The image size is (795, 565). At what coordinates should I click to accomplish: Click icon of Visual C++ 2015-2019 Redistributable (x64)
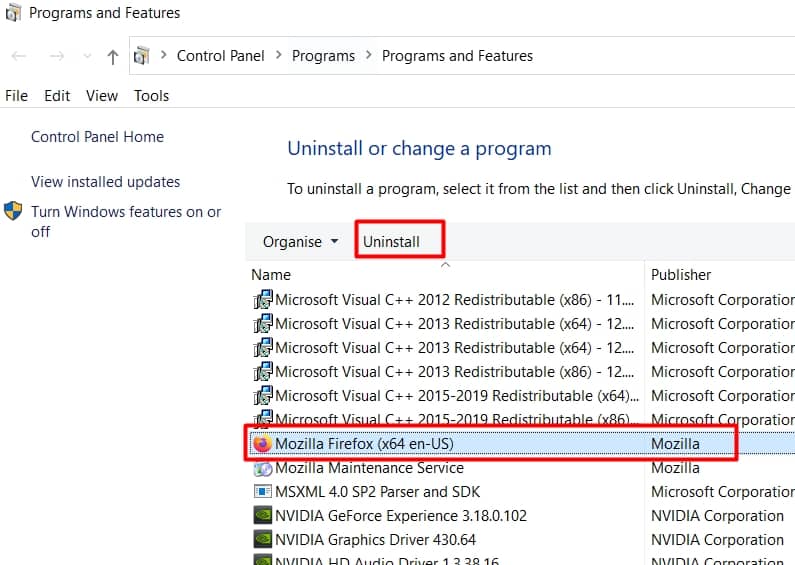263,396
